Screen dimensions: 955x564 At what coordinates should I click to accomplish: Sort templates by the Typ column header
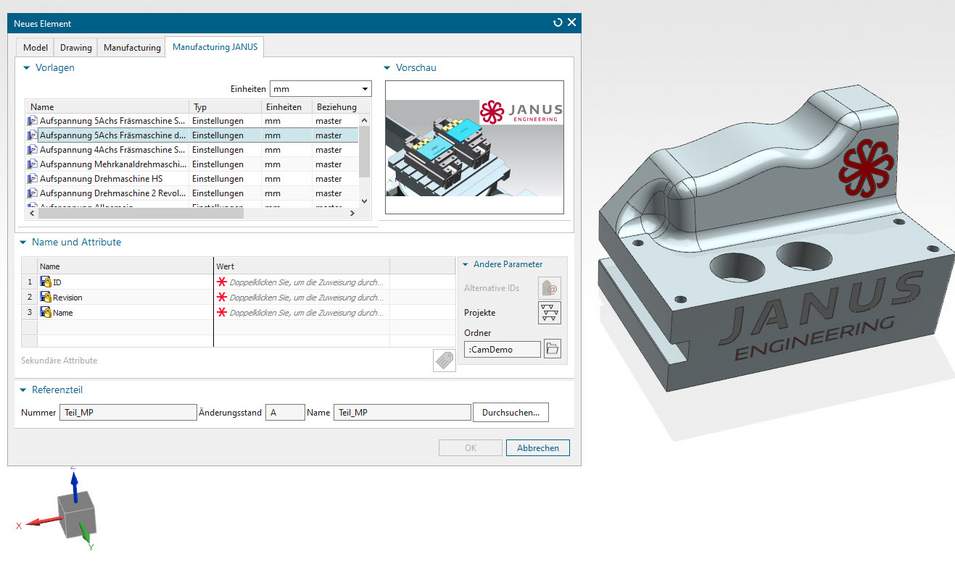[225, 107]
